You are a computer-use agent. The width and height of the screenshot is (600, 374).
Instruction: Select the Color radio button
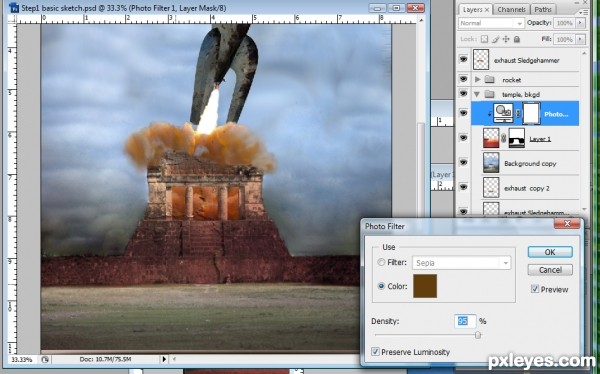point(381,286)
